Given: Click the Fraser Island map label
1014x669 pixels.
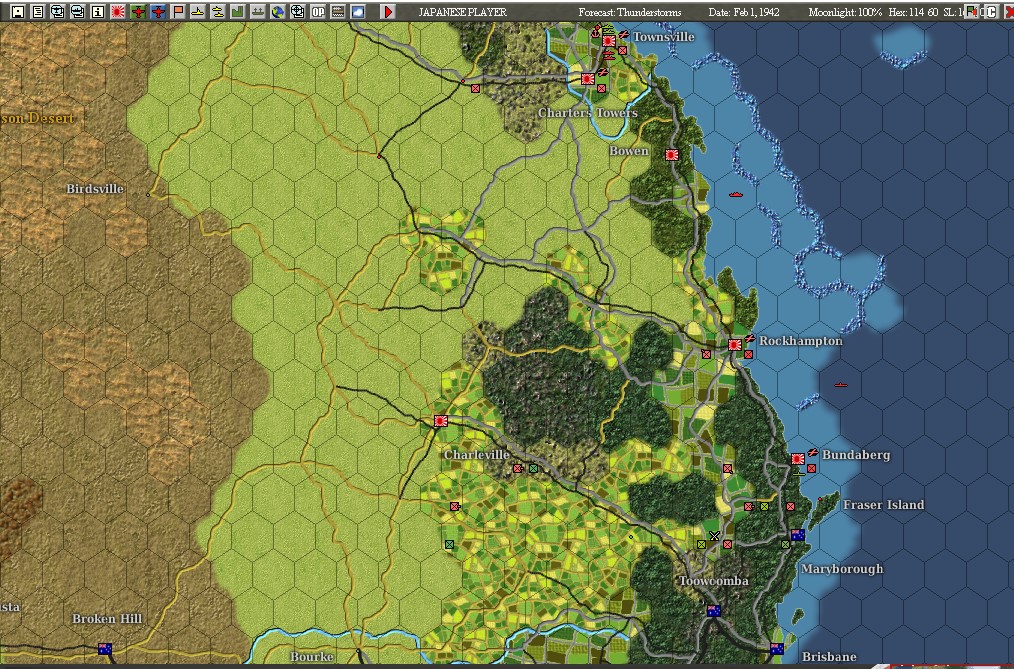Looking at the screenshot, I should click(x=883, y=505).
